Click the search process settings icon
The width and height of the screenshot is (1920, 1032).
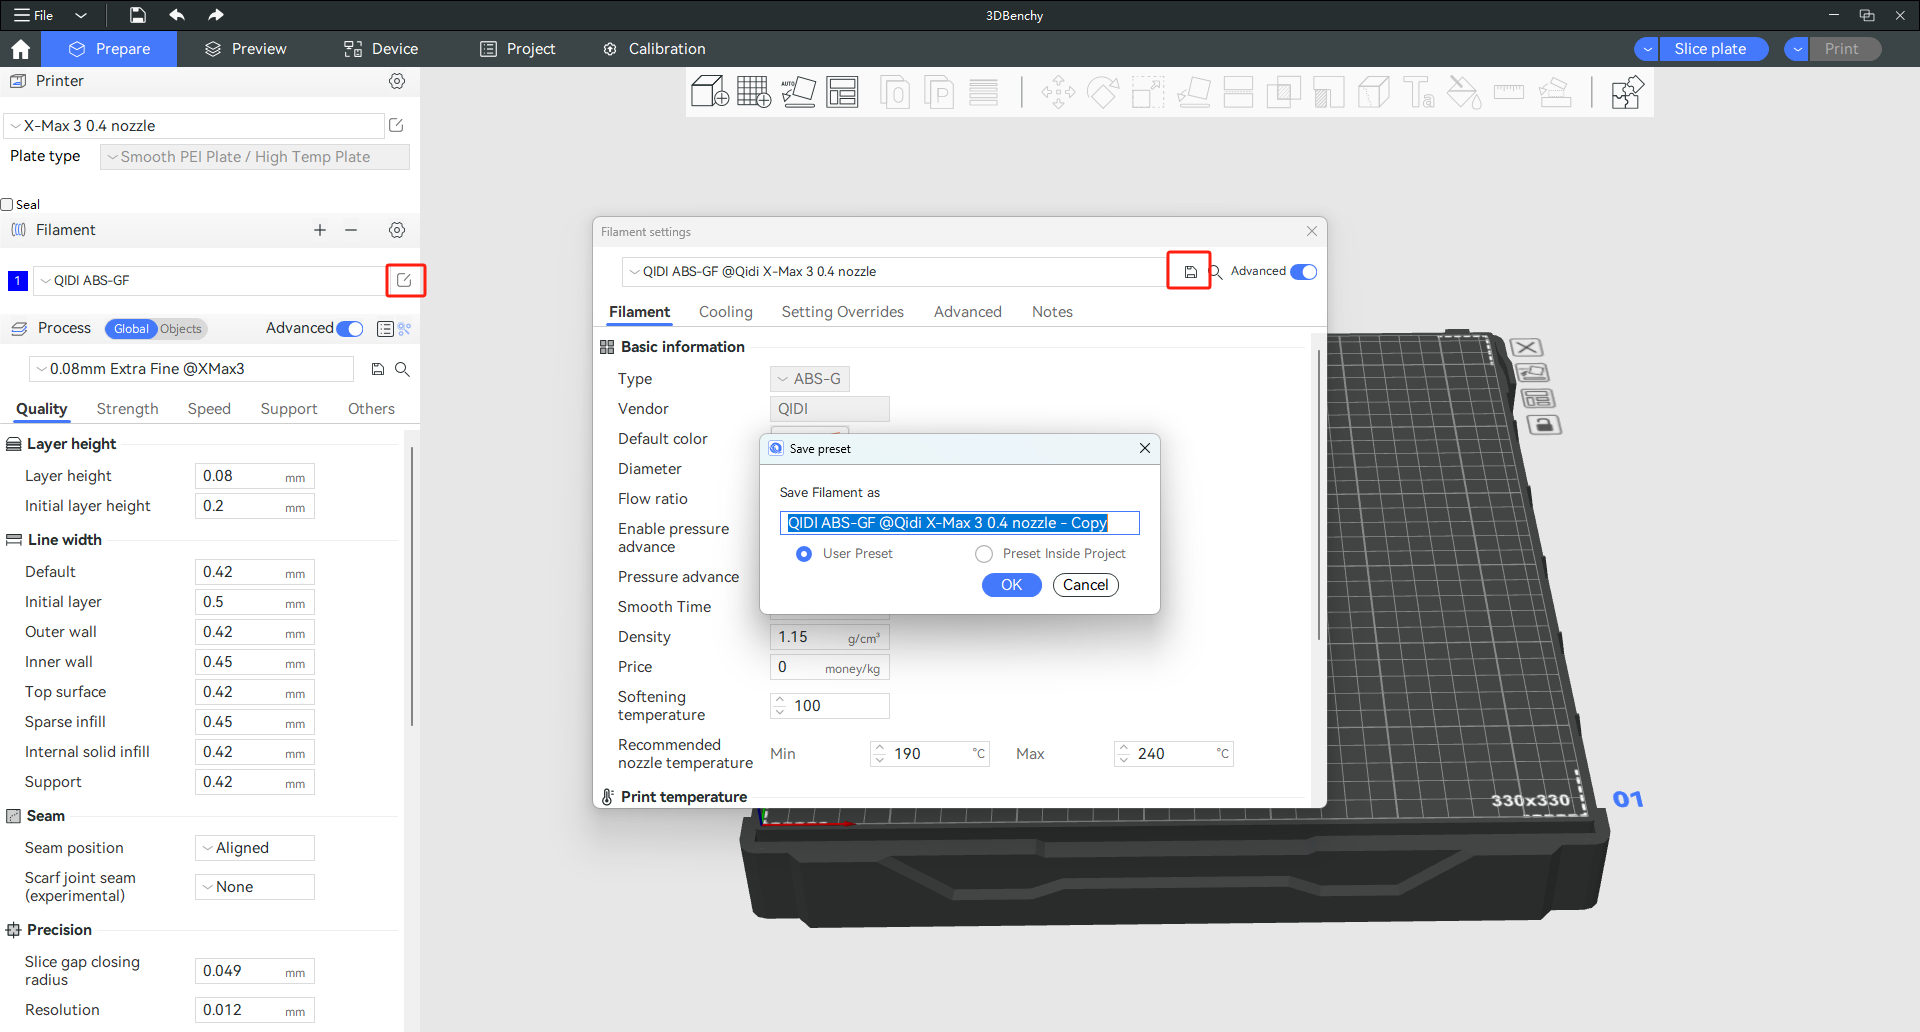[x=402, y=369]
